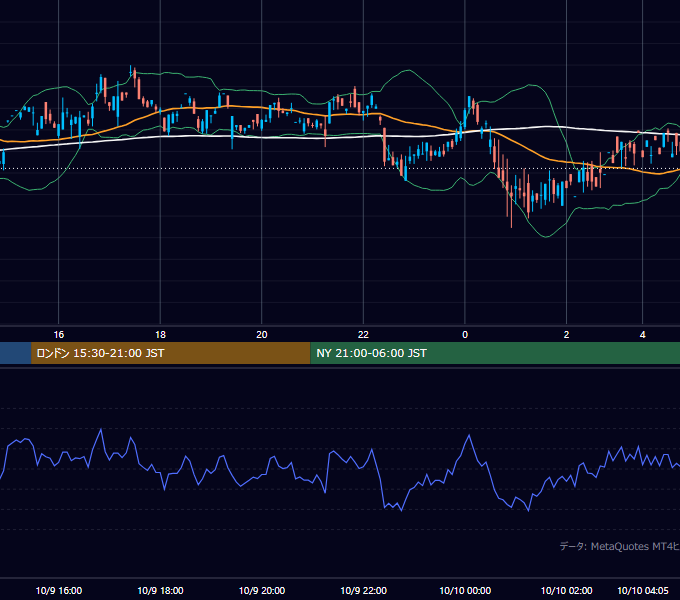680x600 pixels.
Task: Click the NY 21:00-06:00 JST session bar
Action: pyautogui.click(x=495, y=353)
